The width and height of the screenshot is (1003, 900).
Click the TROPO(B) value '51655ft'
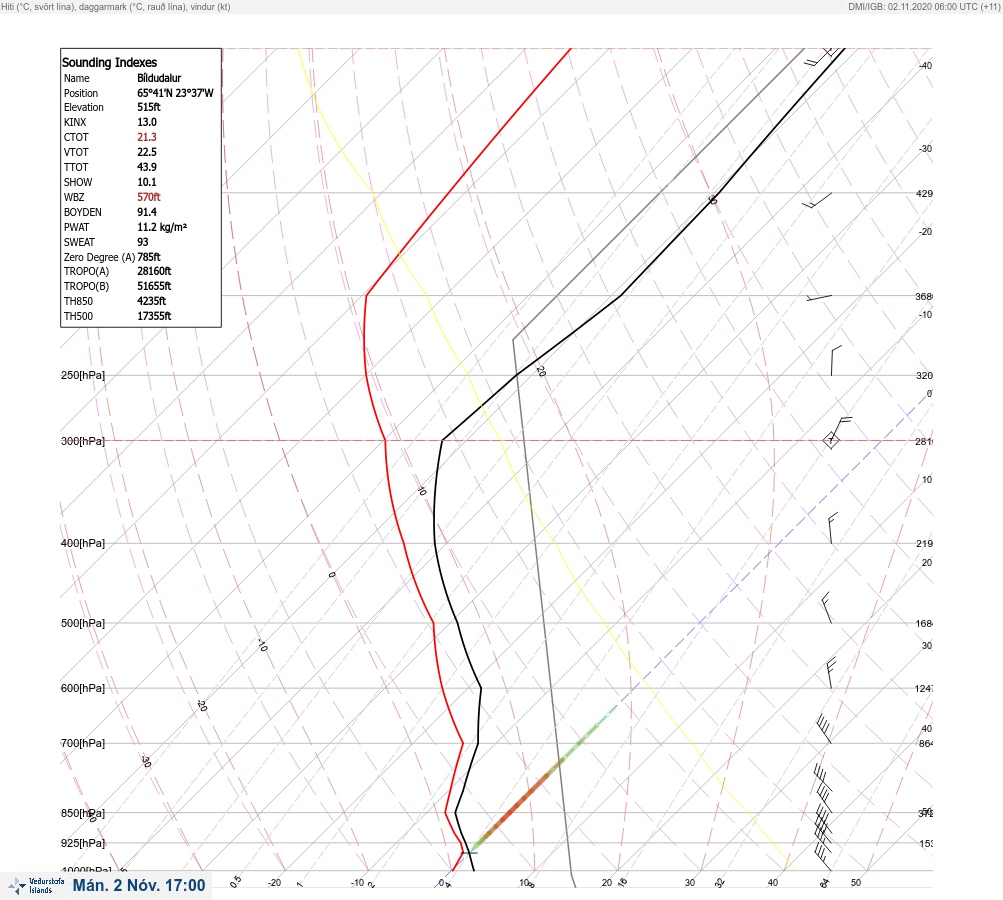pyautogui.click(x=154, y=286)
